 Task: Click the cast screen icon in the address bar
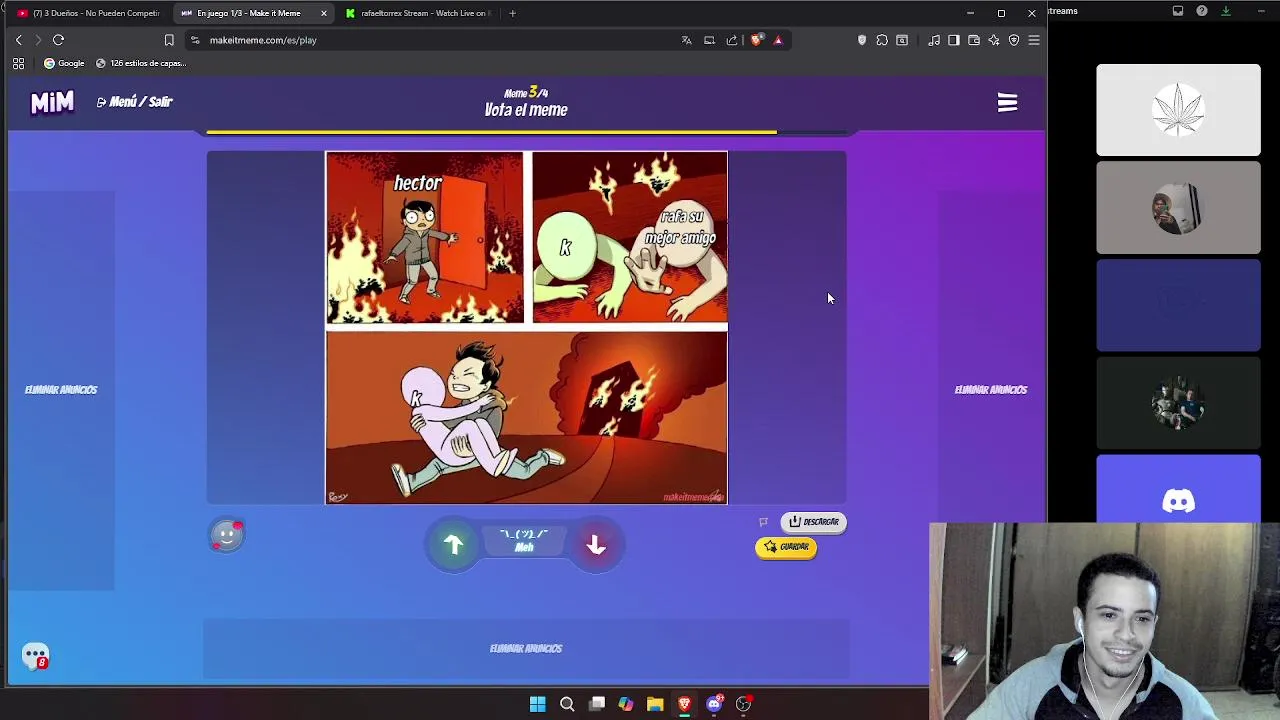[709, 40]
